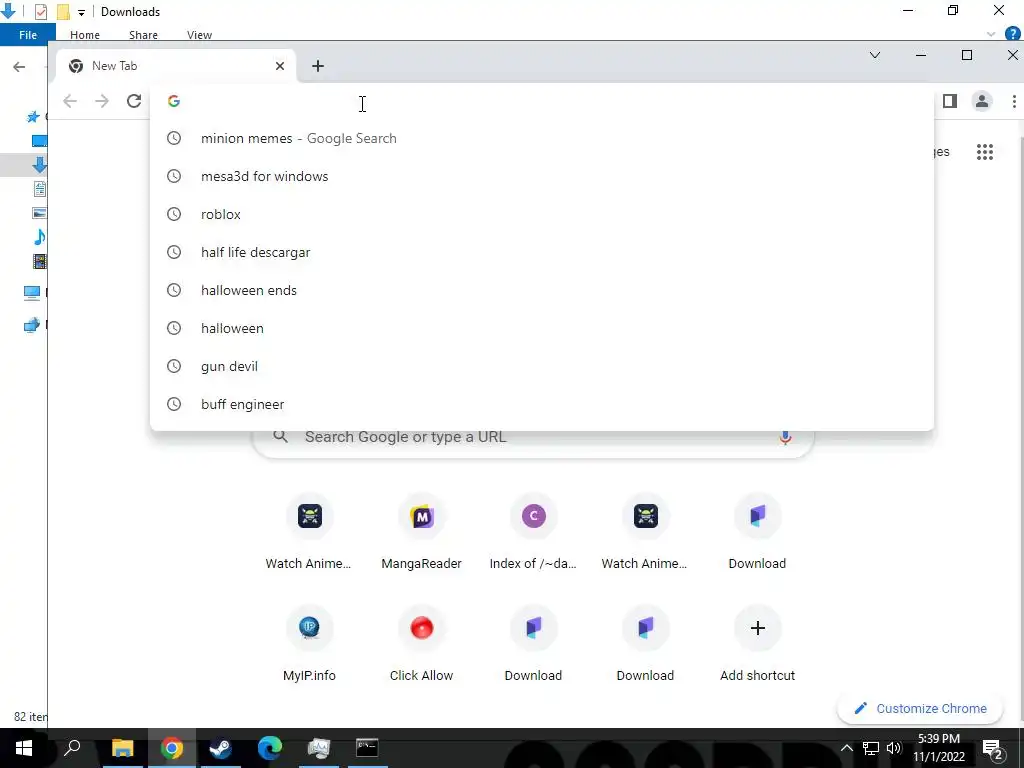Open the Home ribbon tab in Explorer

point(85,35)
